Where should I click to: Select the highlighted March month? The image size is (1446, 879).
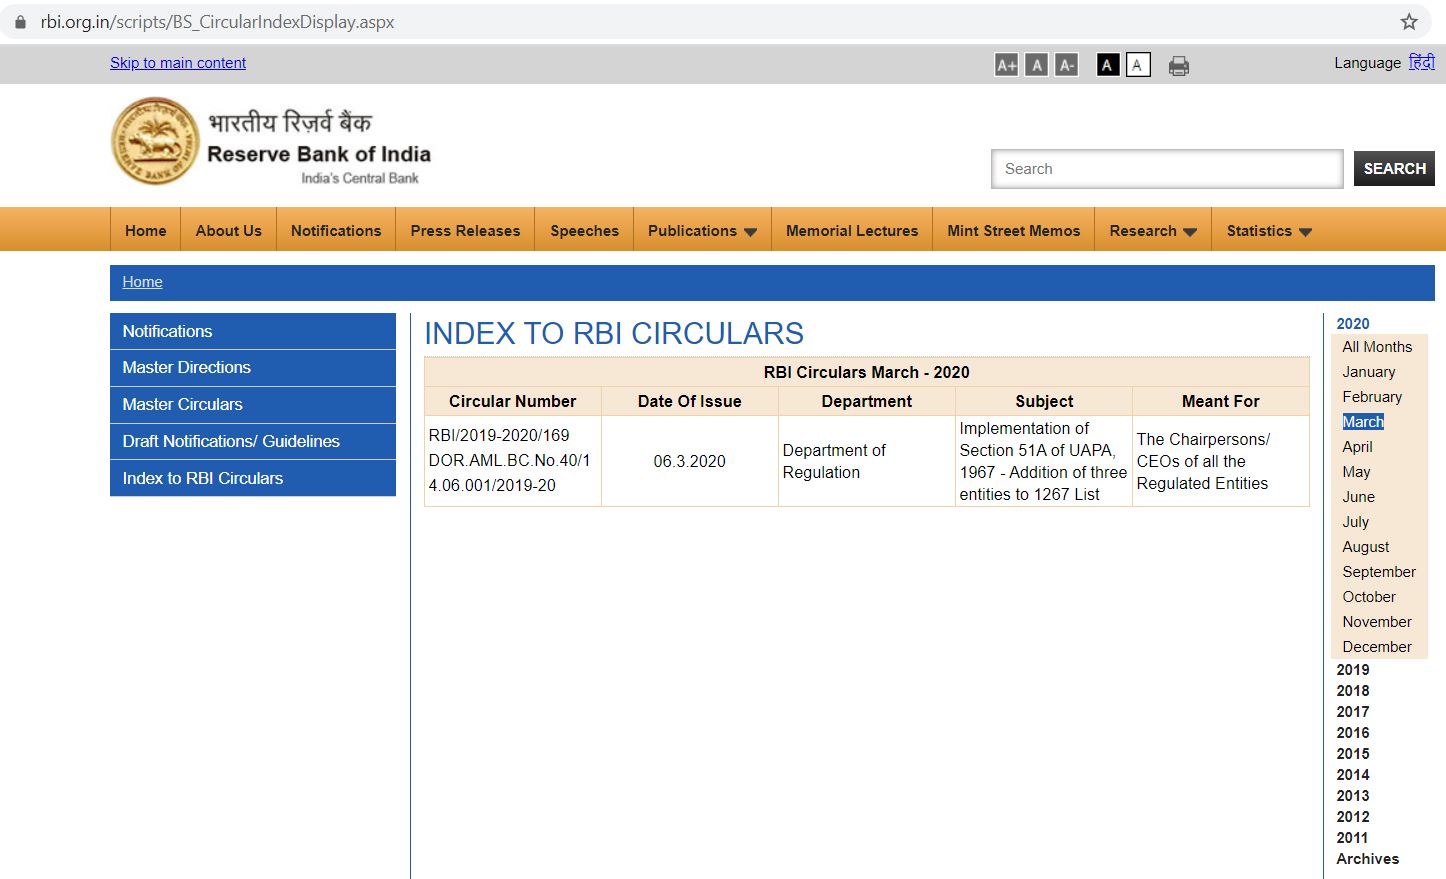(1363, 422)
